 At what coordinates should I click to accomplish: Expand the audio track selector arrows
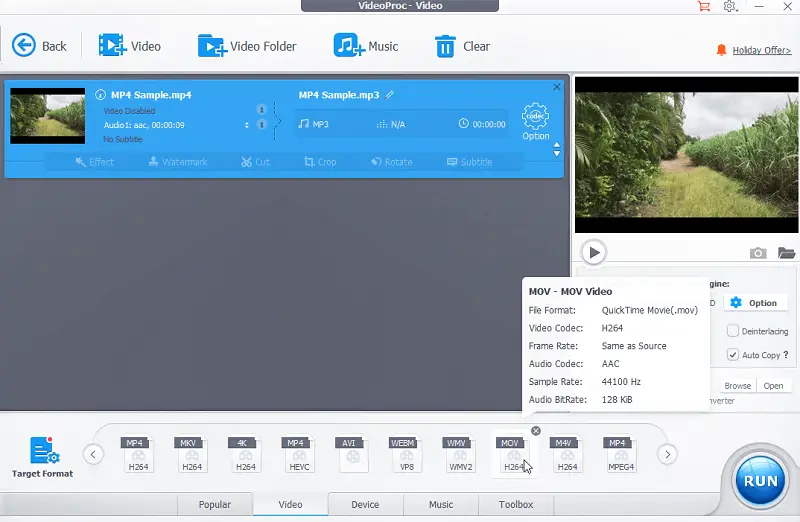(247, 125)
